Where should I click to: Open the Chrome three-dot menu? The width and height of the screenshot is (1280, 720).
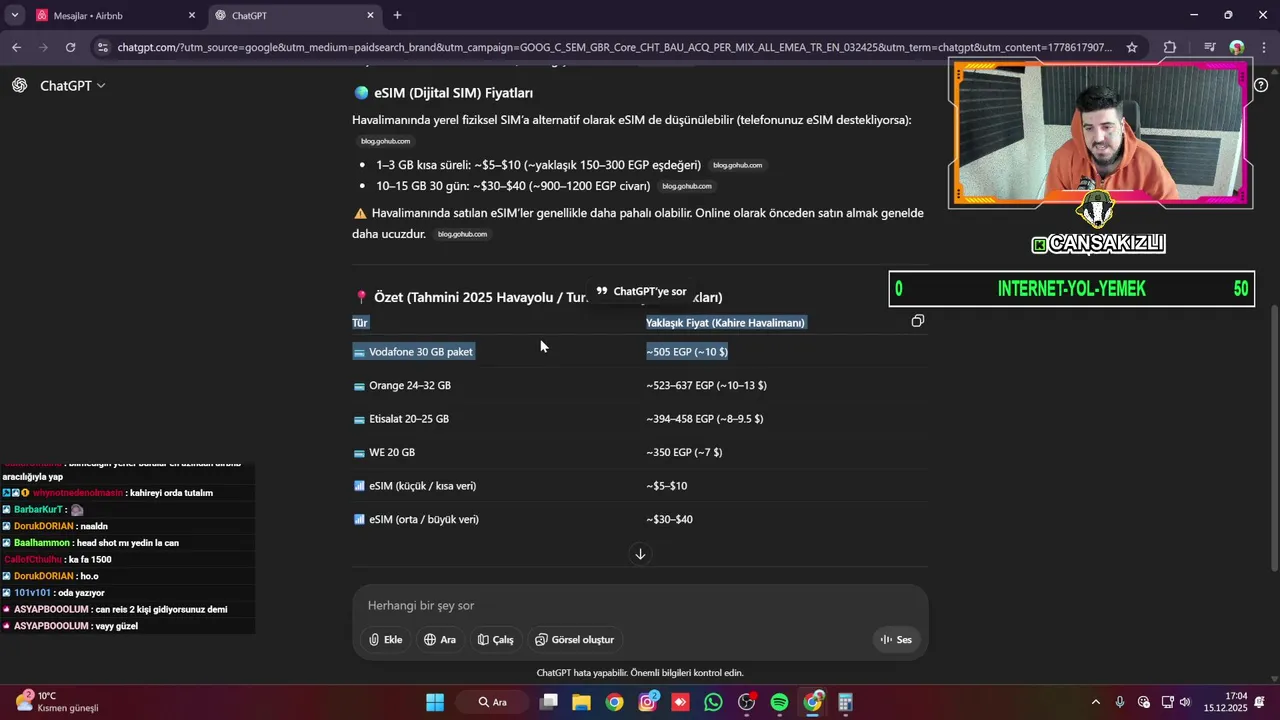1263,47
